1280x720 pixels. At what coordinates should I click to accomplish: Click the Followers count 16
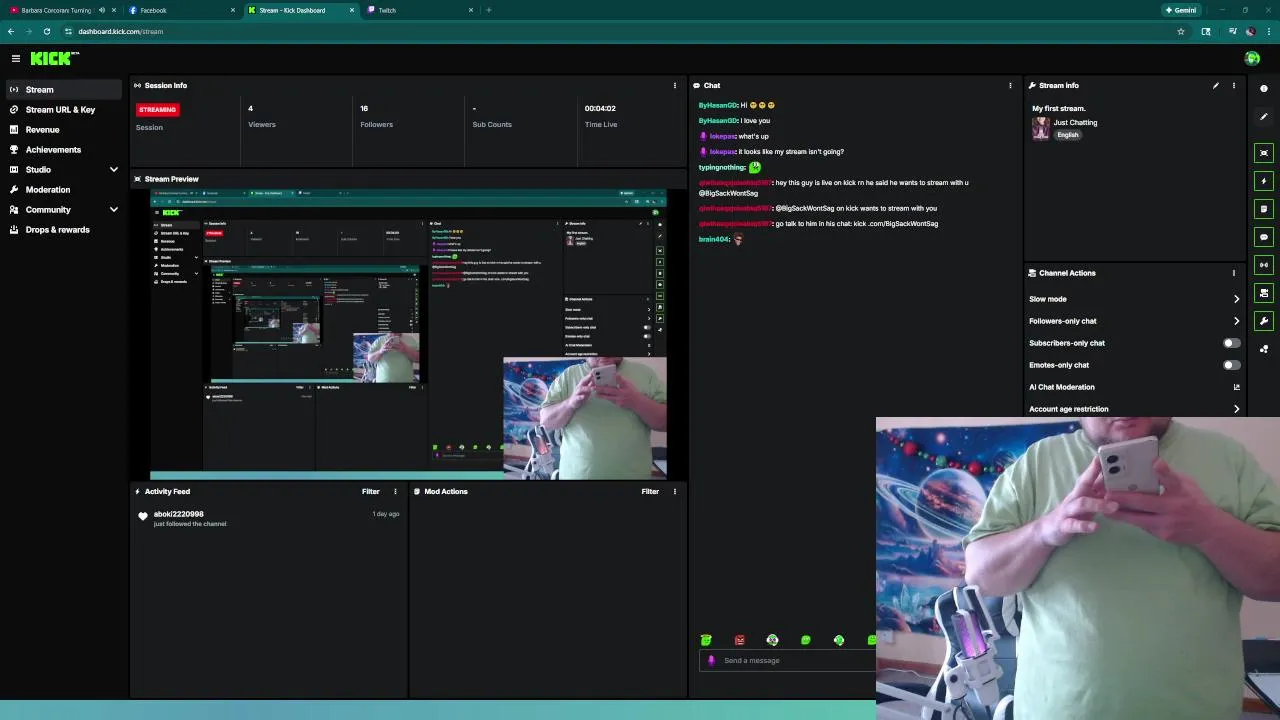click(x=364, y=108)
